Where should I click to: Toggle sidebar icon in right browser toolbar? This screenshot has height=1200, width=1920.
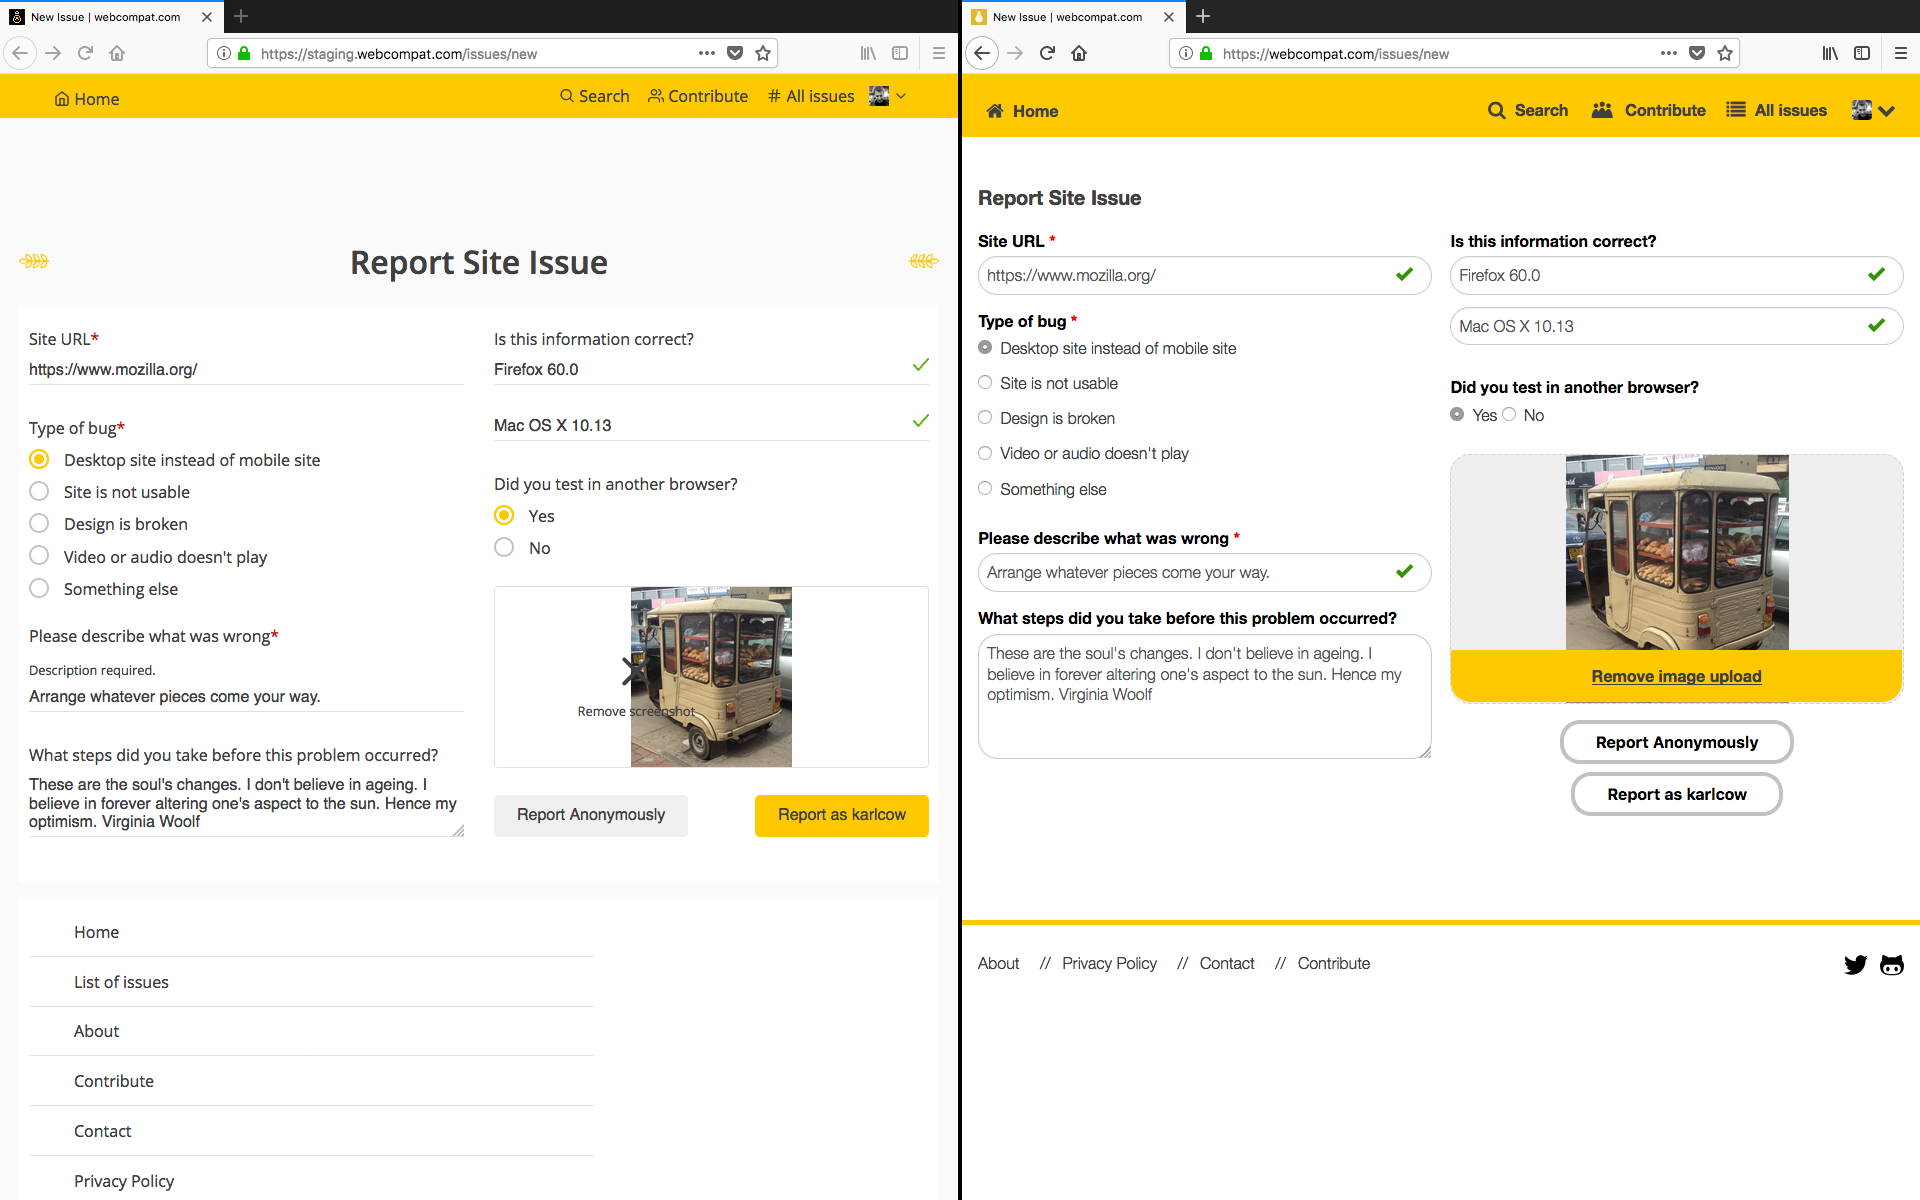tap(1862, 53)
